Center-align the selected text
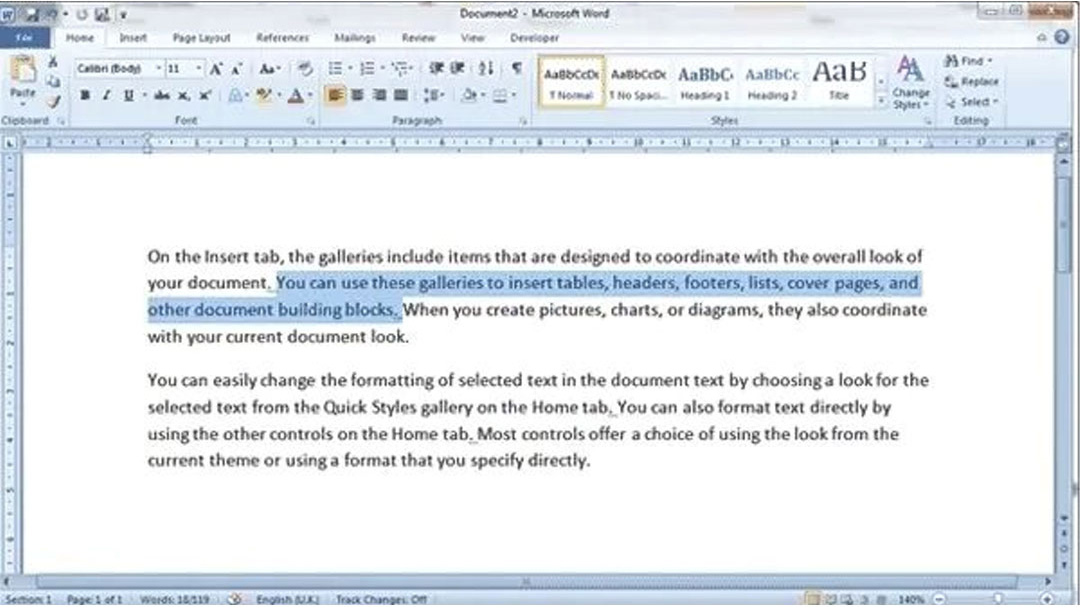The height and width of the screenshot is (609, 1080). (357, 95)
